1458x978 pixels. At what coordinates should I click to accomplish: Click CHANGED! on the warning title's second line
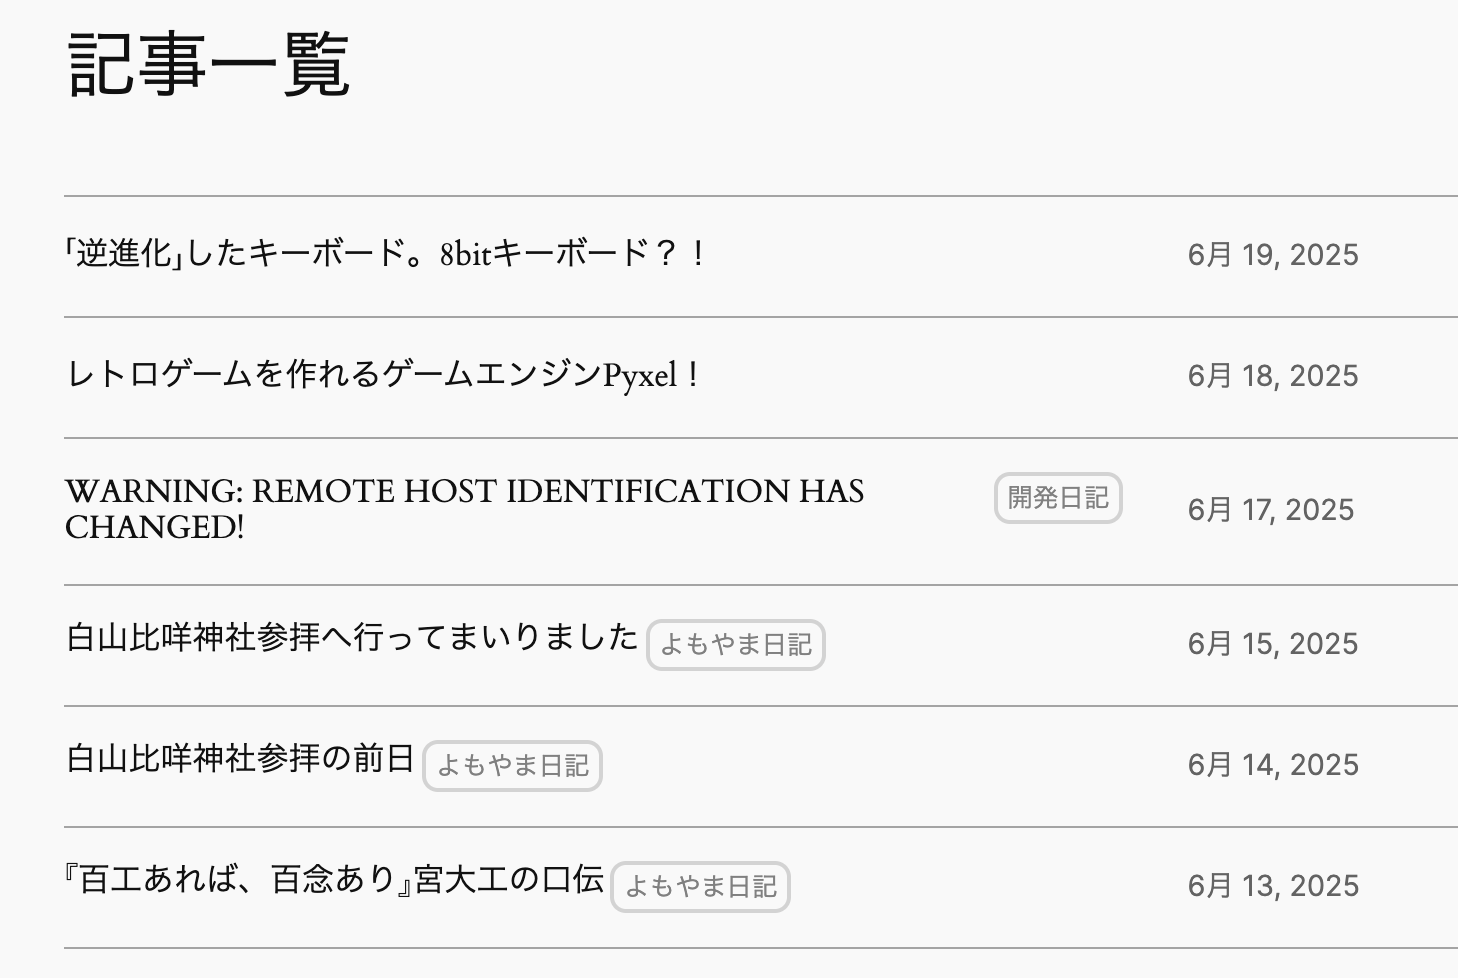coord(154,527)
